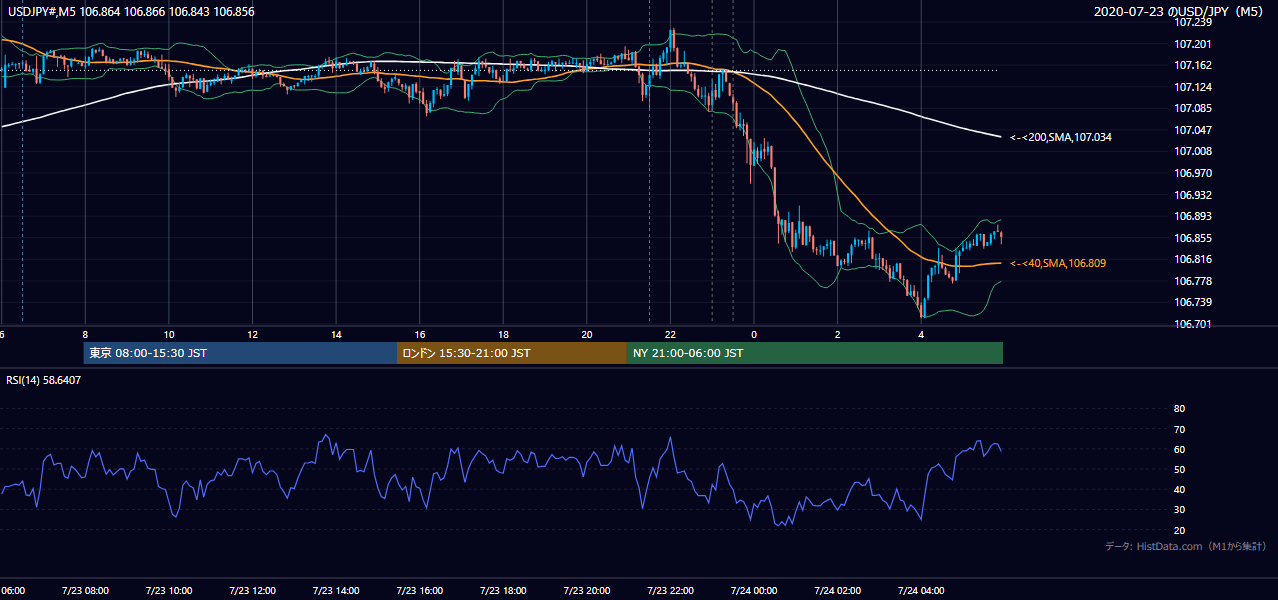Image resolution: width=1278 pixels, height=600 pixels.
Task: Click the 106.893 price axis label
Action: click(x=1194, y=216)
